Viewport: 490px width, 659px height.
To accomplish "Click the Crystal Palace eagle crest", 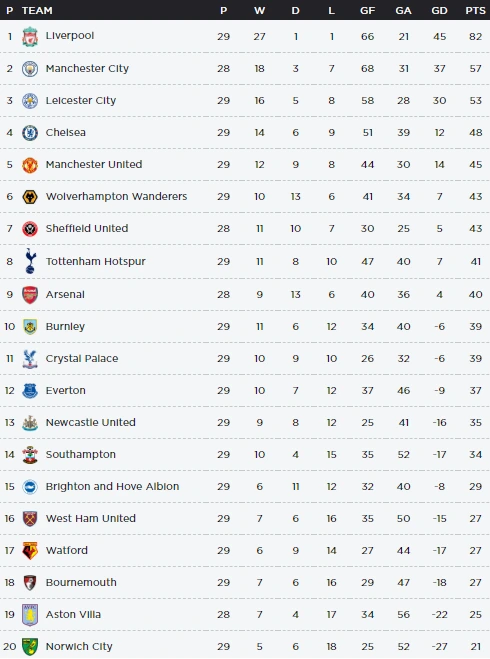I will point(30,359).
